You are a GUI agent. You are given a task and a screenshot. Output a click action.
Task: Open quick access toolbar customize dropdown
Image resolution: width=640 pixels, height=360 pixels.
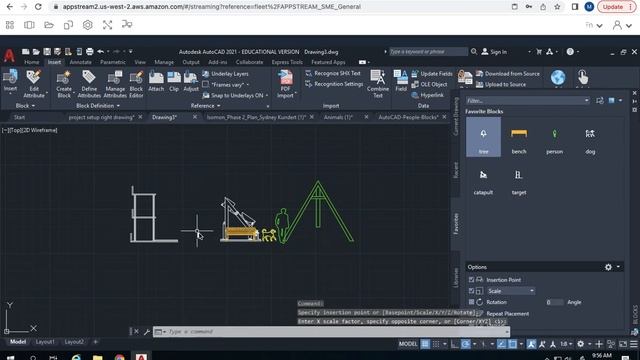tap(131, 51)
